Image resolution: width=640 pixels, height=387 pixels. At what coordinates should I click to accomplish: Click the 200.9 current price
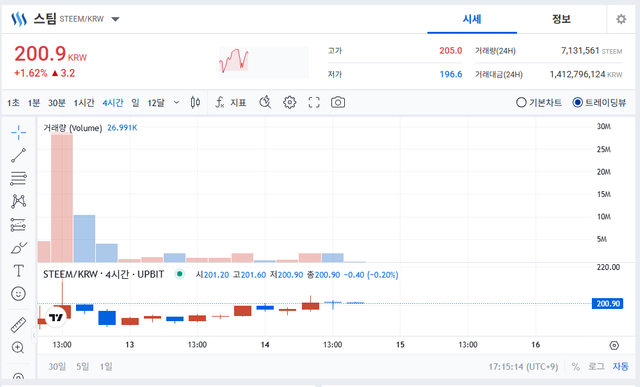point(40,53)
